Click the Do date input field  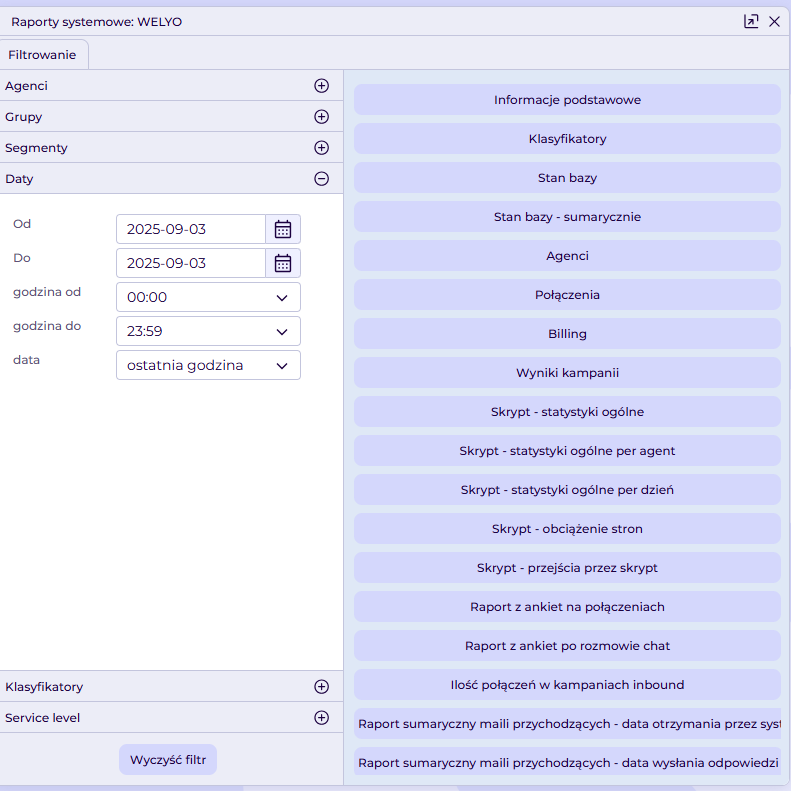pyautogui.click(x=191, y=263)
